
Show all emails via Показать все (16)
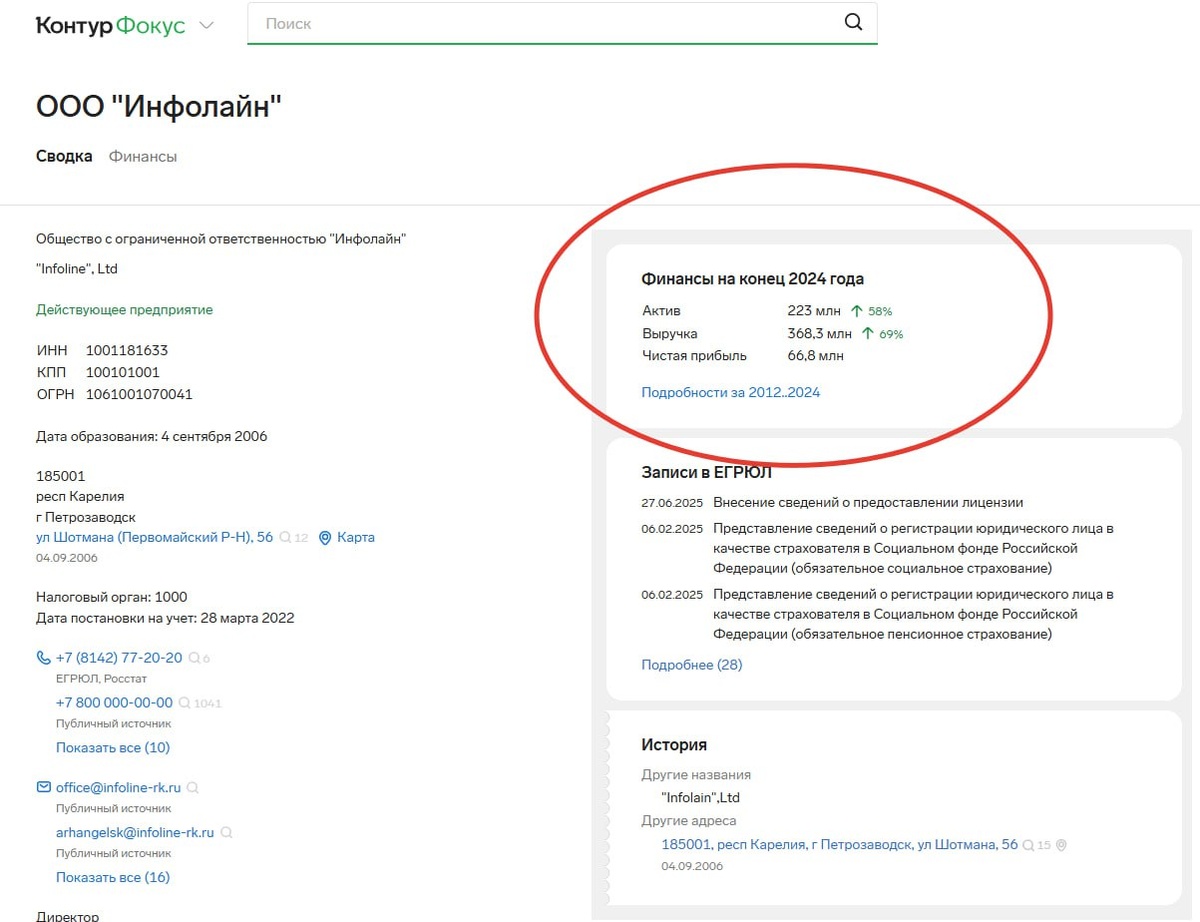click(x=113, y=877)
